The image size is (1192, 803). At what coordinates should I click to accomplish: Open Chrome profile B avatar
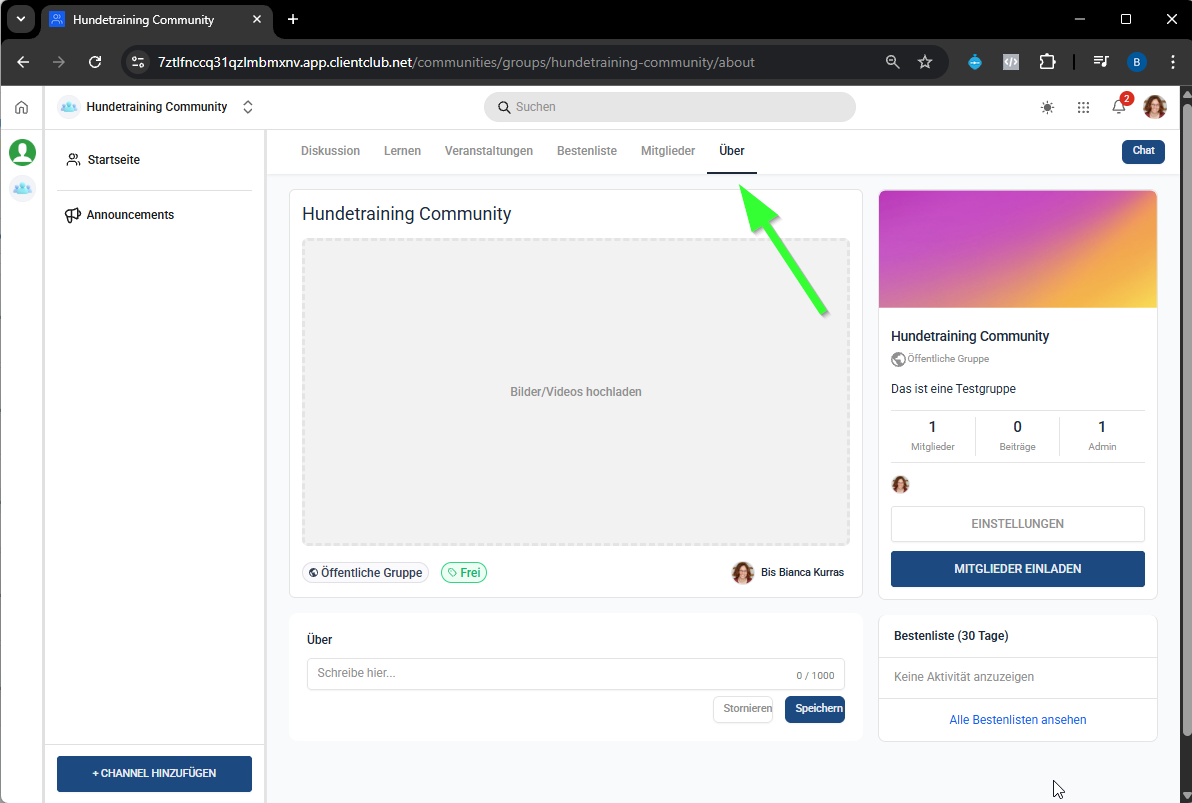click(x=1137, y=62)
